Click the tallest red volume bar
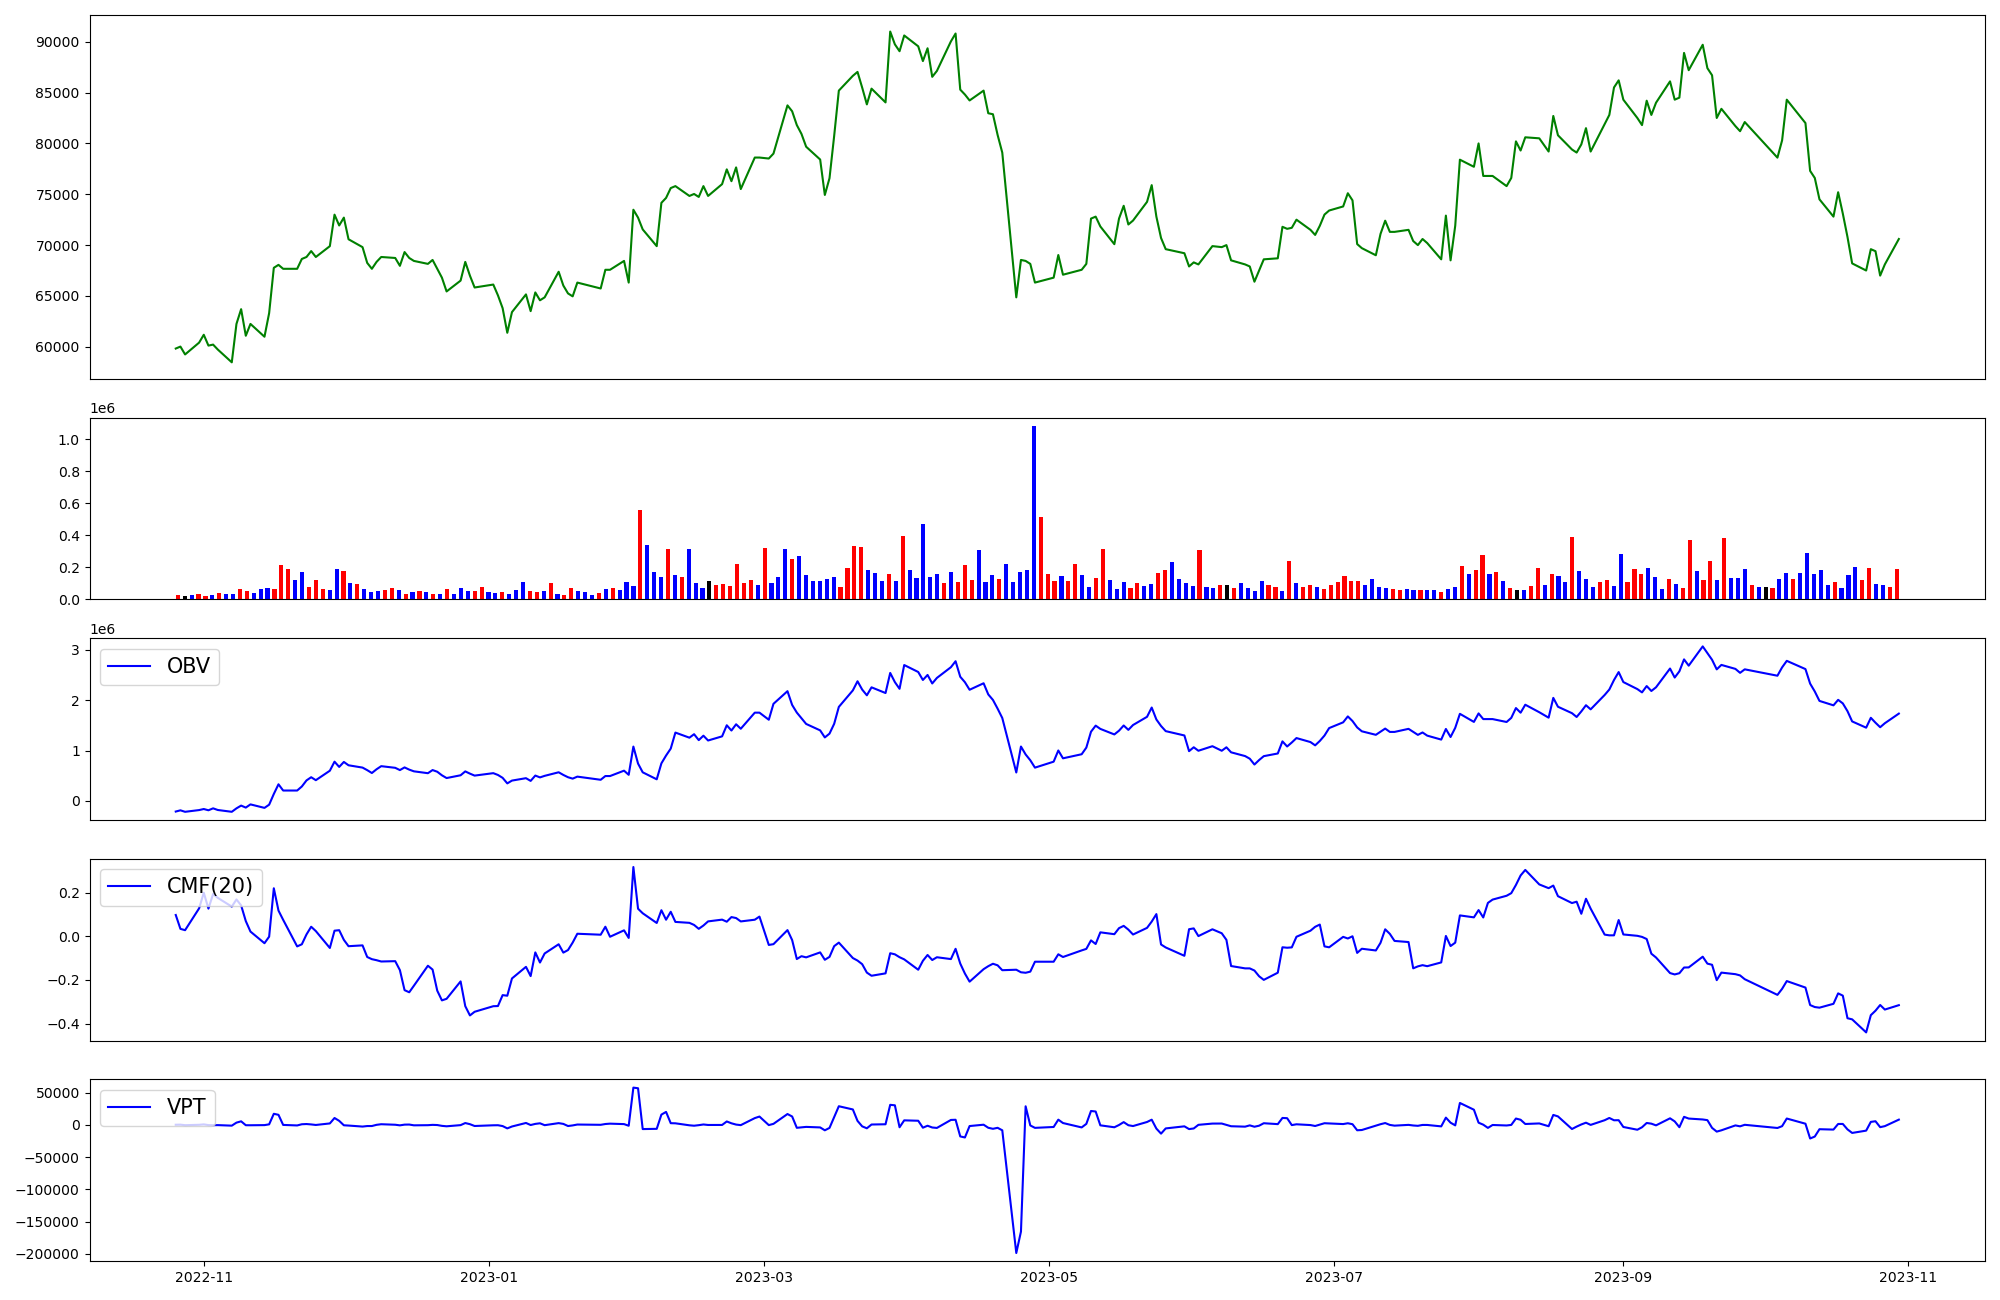Image resolution: width=2000 pixels, height=1300 pixels. (640, 555)
